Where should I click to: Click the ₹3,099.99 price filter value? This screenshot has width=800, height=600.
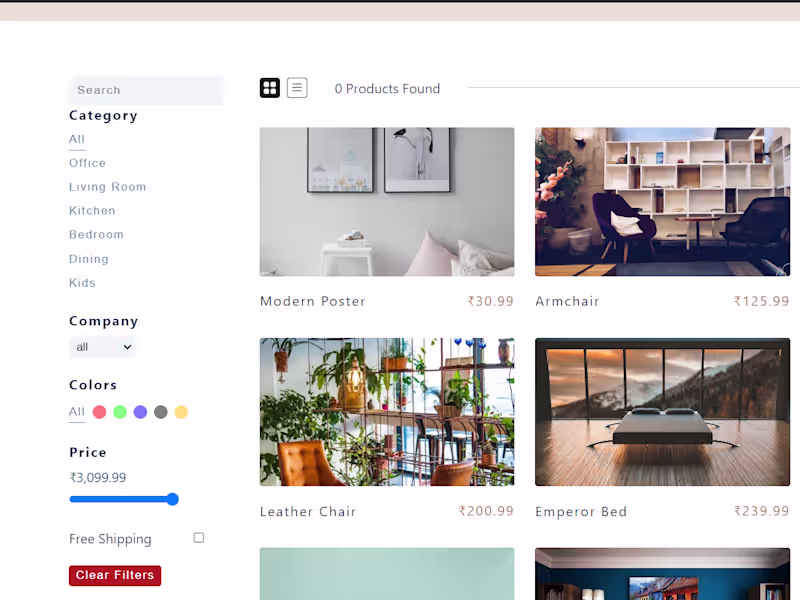coord(98,478)
